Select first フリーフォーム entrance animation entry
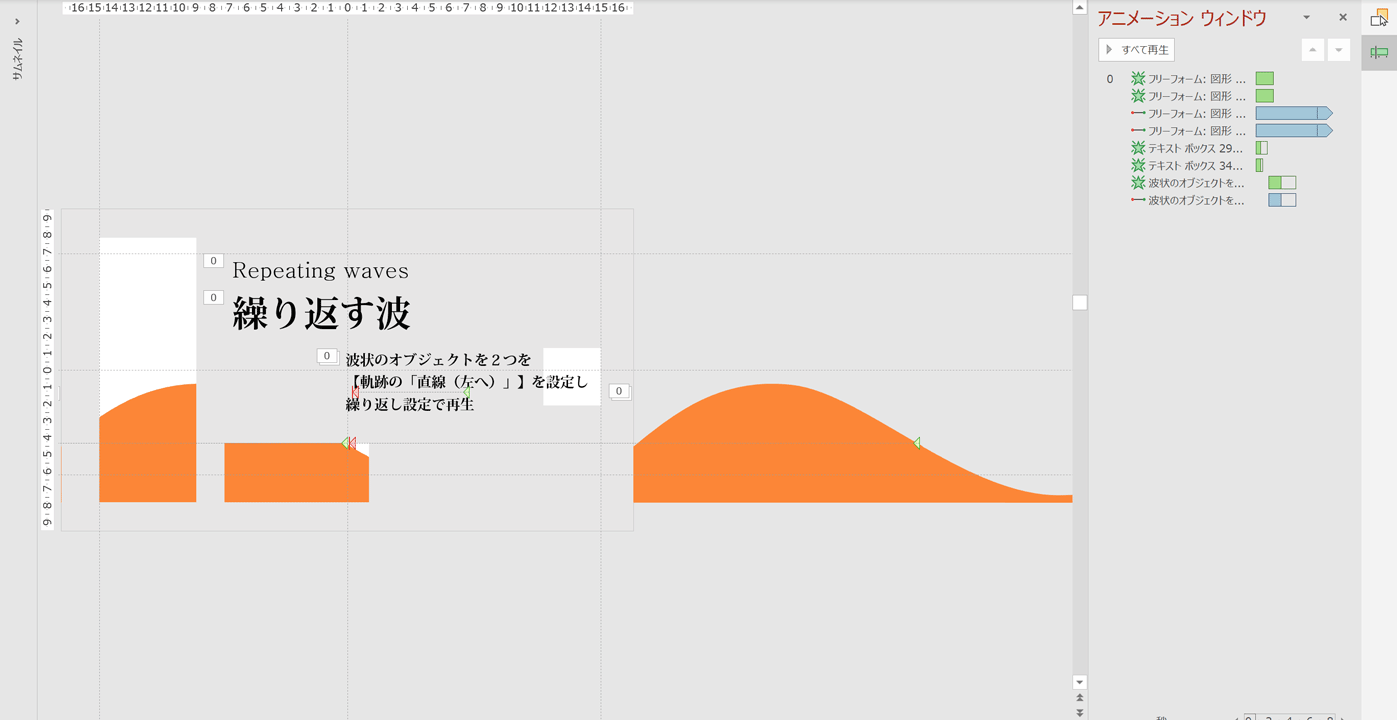1397x720 pixels. click(x=1196, y=79)
